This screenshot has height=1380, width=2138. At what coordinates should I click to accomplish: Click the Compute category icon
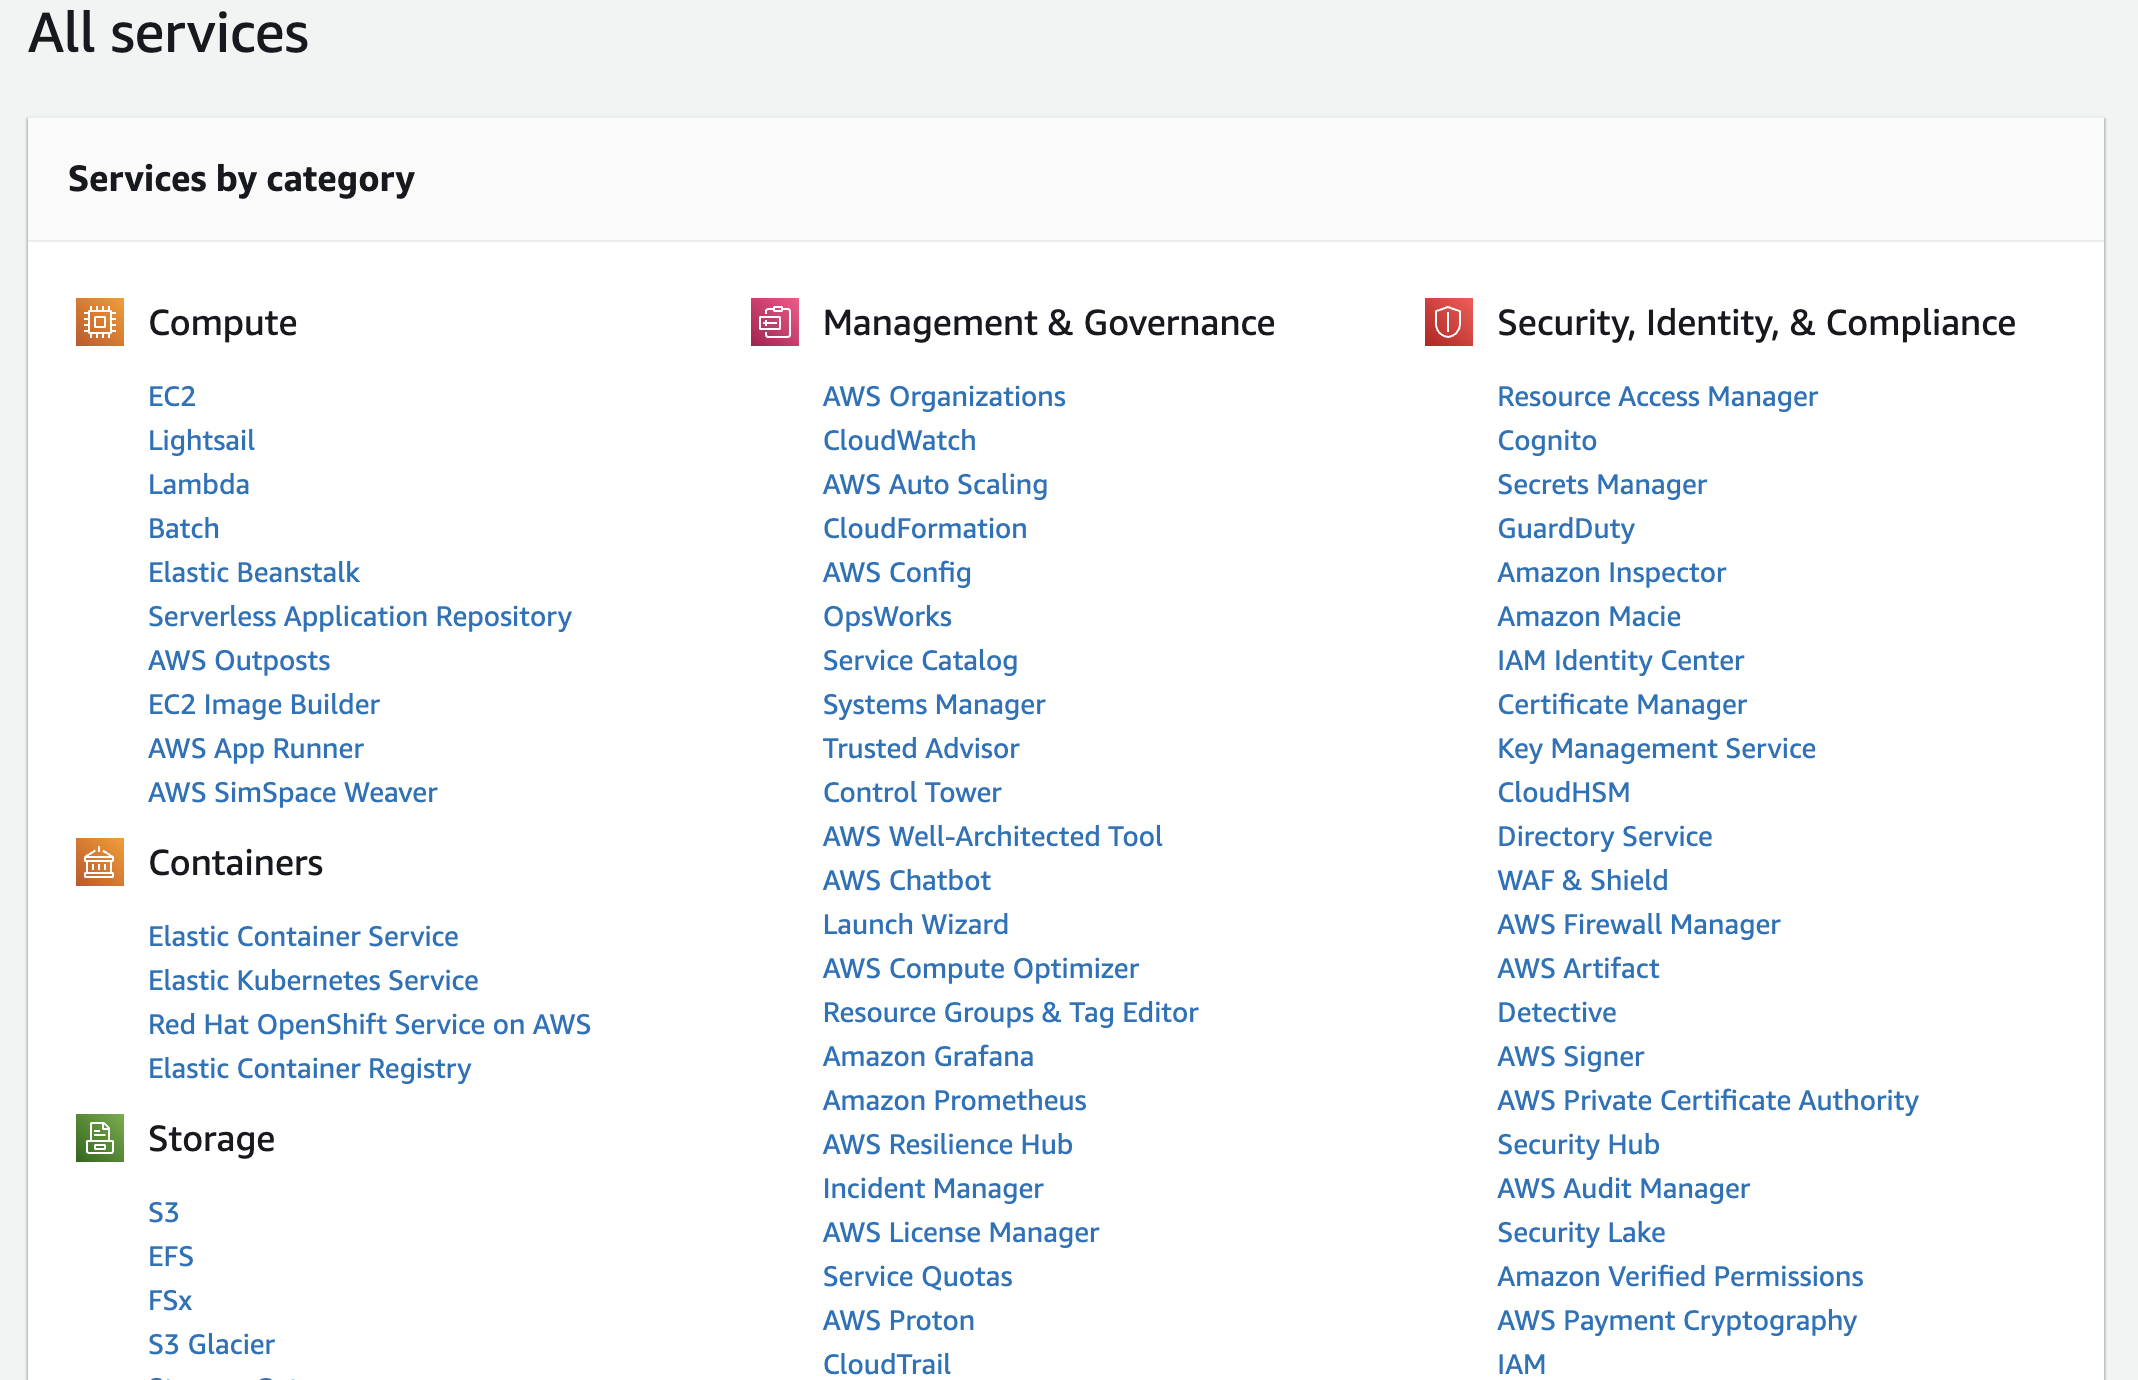click(x=99, y=322)
